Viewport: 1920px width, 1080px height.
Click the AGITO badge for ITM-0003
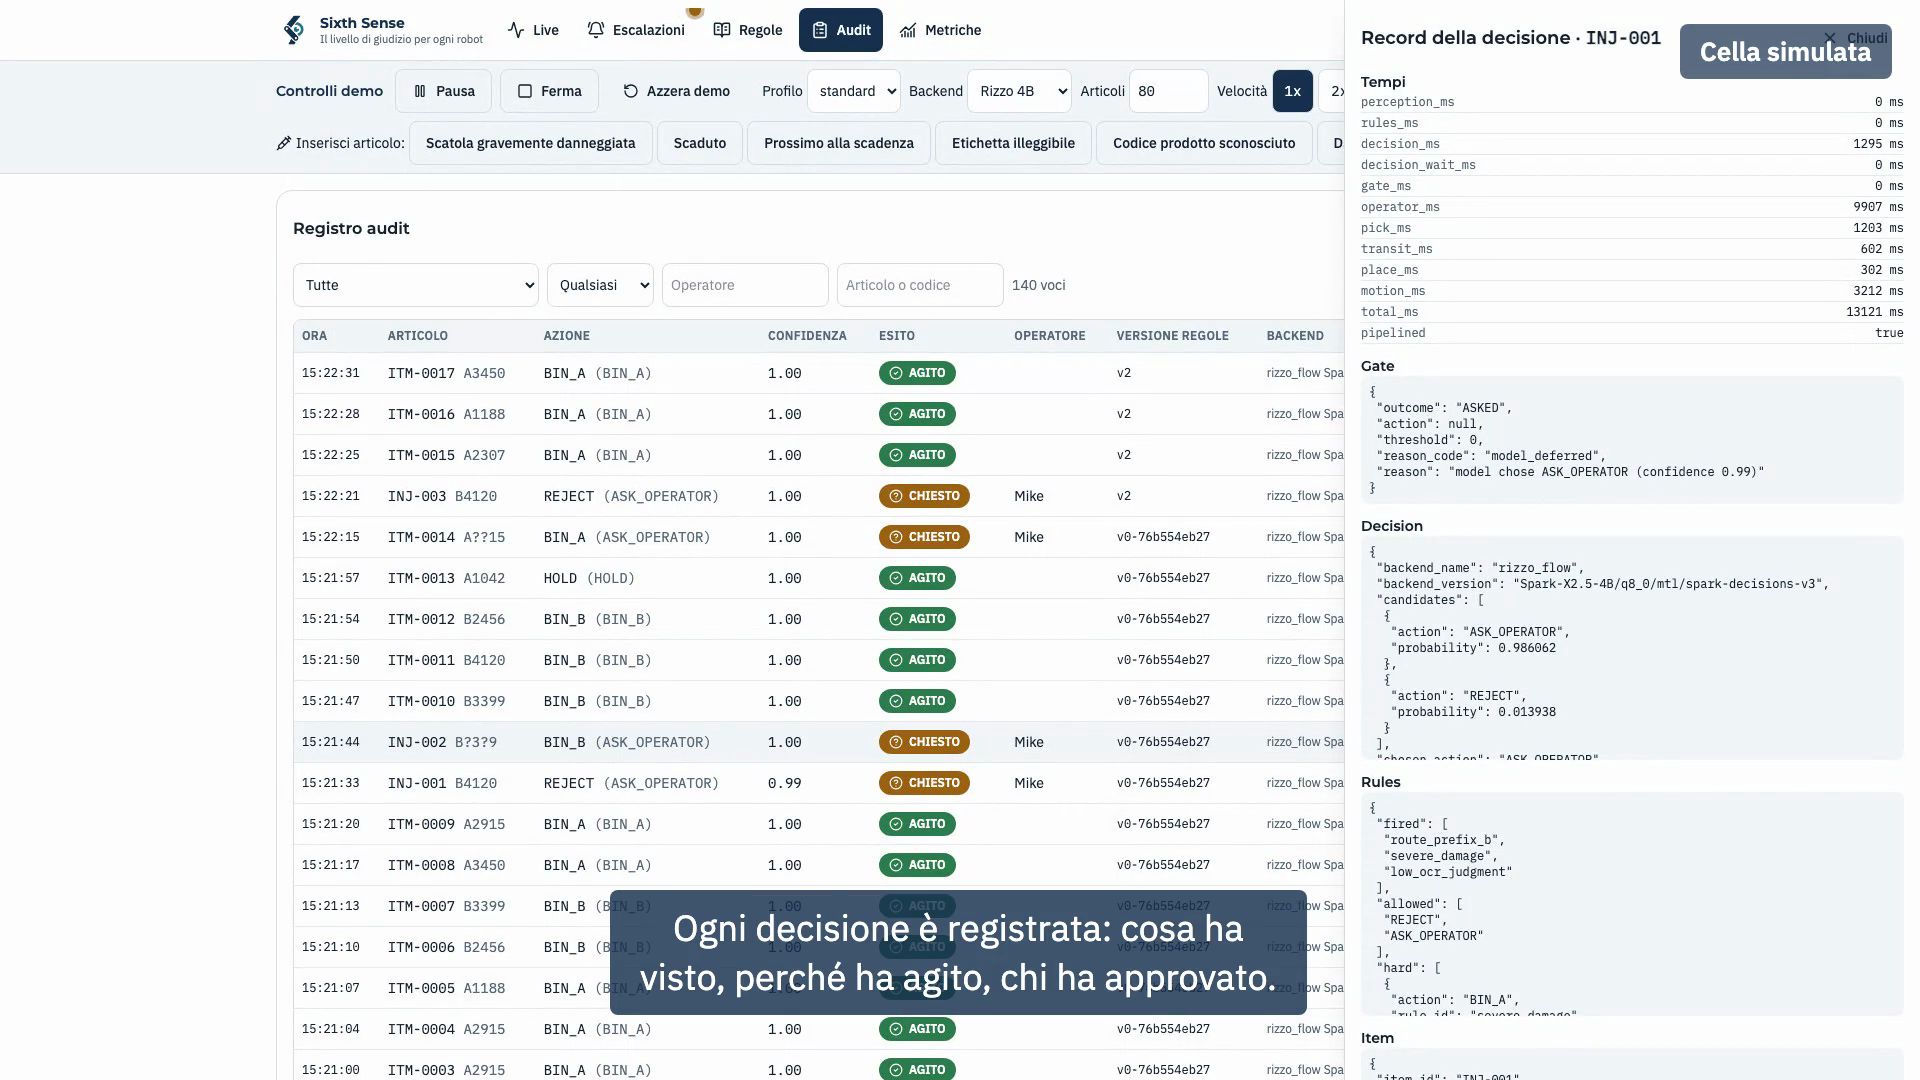(x=917, y=1070)
